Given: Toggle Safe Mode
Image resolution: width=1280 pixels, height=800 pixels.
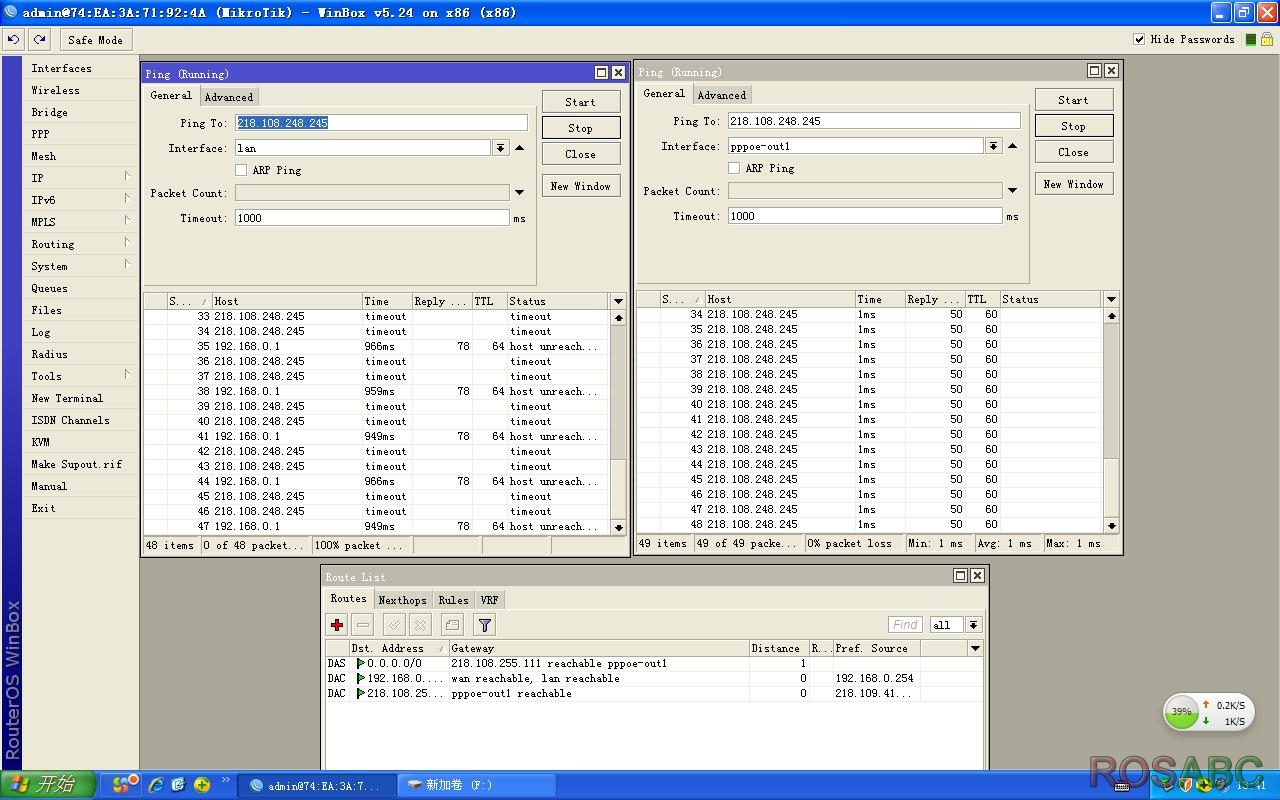Looking at the screenshot, I should (x=95, y=40).
